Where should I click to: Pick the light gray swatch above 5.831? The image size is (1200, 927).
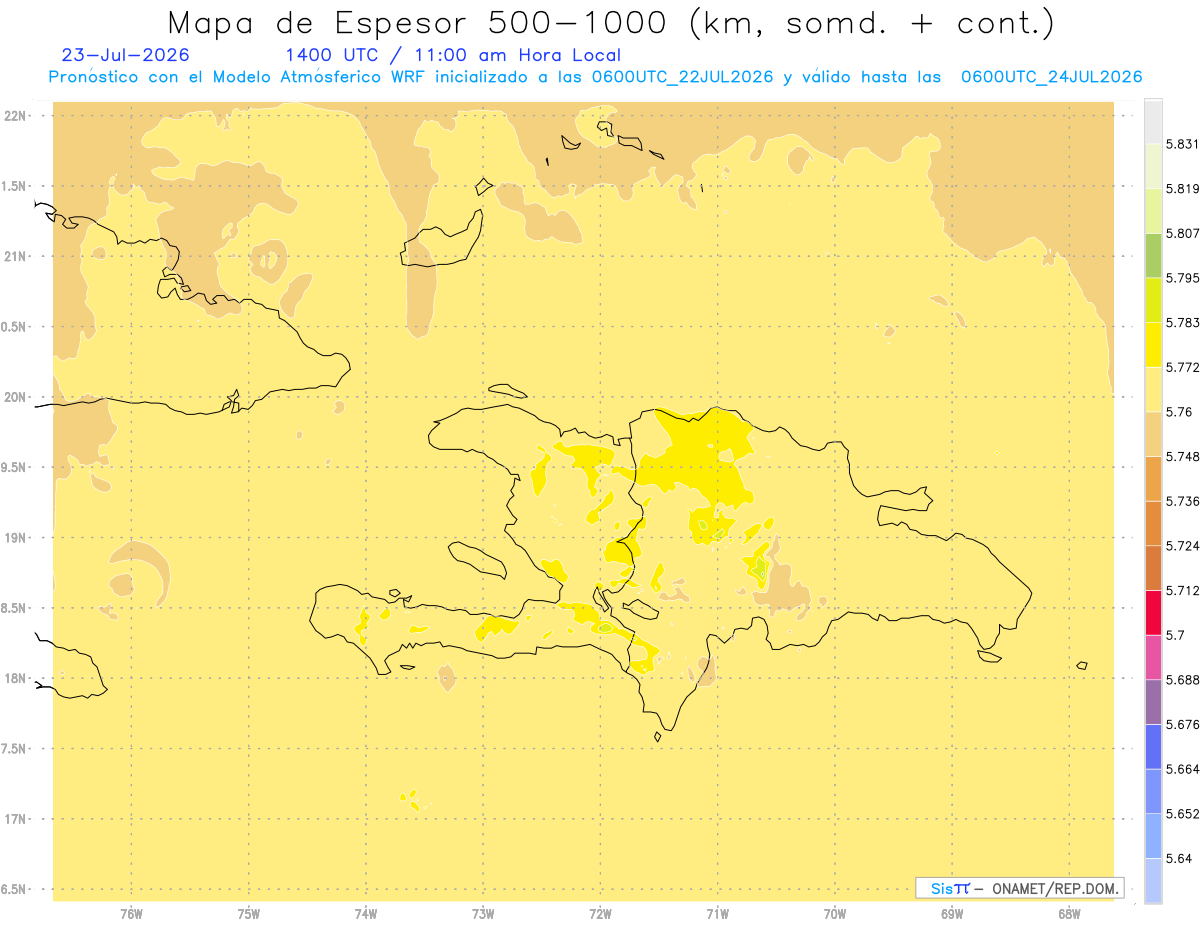(x=1153, y=122)
